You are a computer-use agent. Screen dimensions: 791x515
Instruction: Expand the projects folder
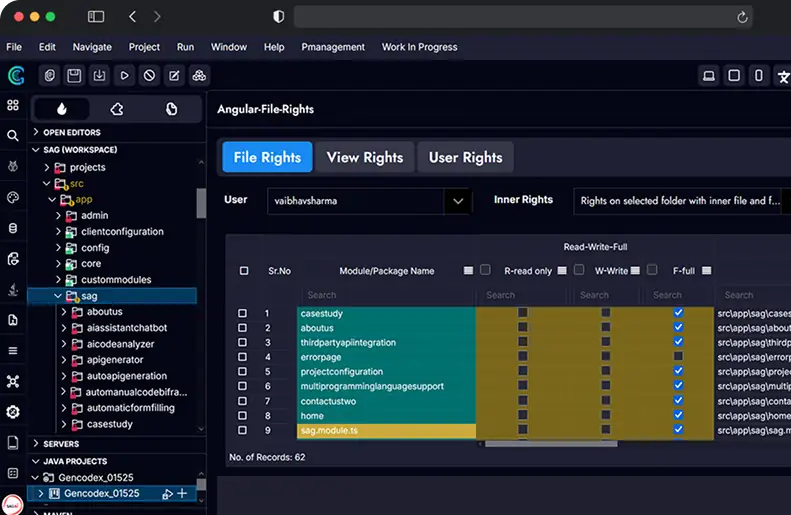(x=47, y=167)
